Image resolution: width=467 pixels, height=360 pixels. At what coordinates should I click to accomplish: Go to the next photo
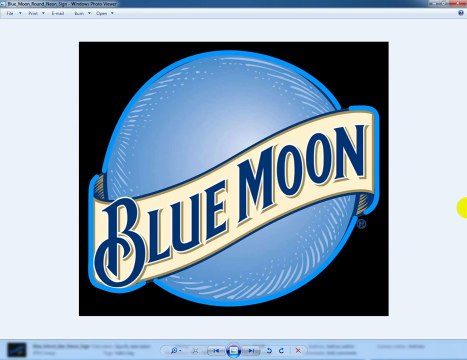[251, 351]
